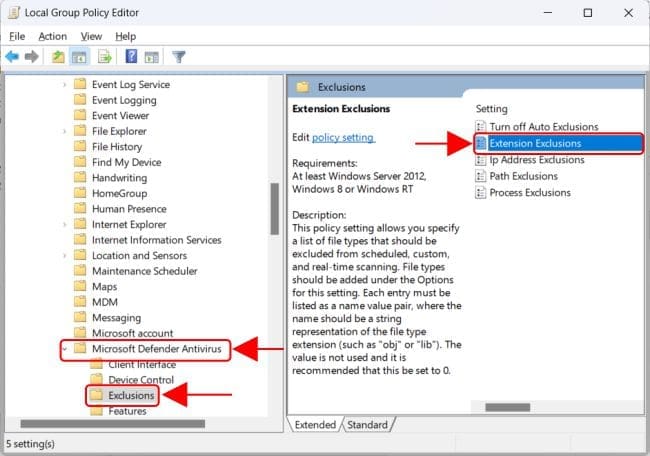This screenshot has height=456, width=650.
Task: Collapse the Microsoft Defender Antivirus node
Action: [x=65, y=349]
